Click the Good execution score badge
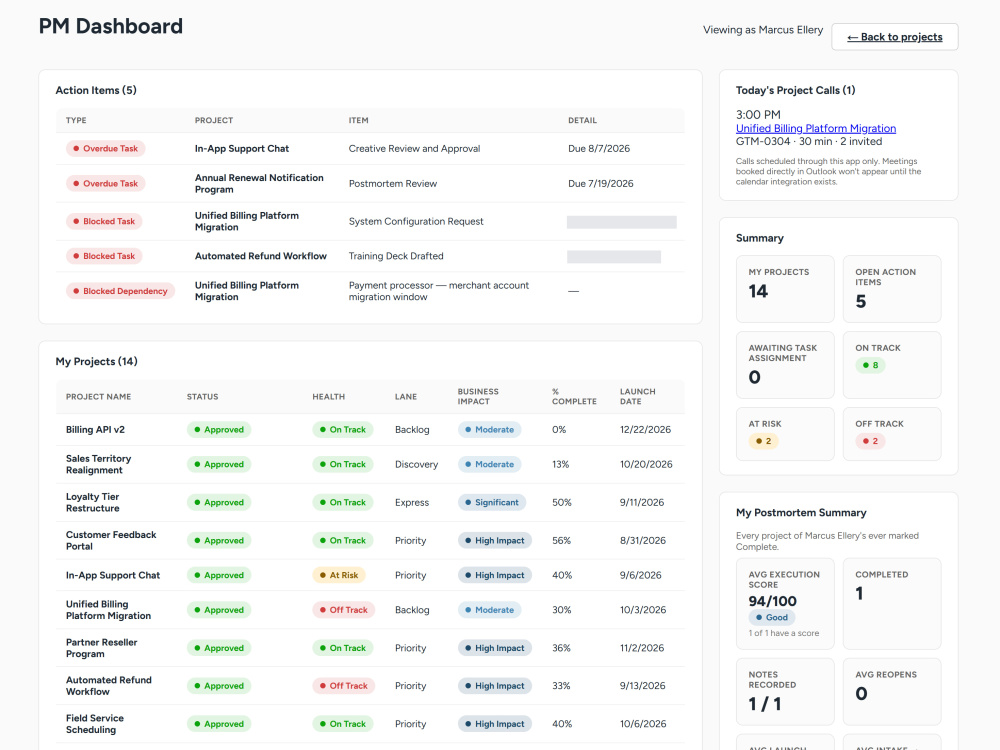Screen dimensions: 1000x750 [772, 617]
